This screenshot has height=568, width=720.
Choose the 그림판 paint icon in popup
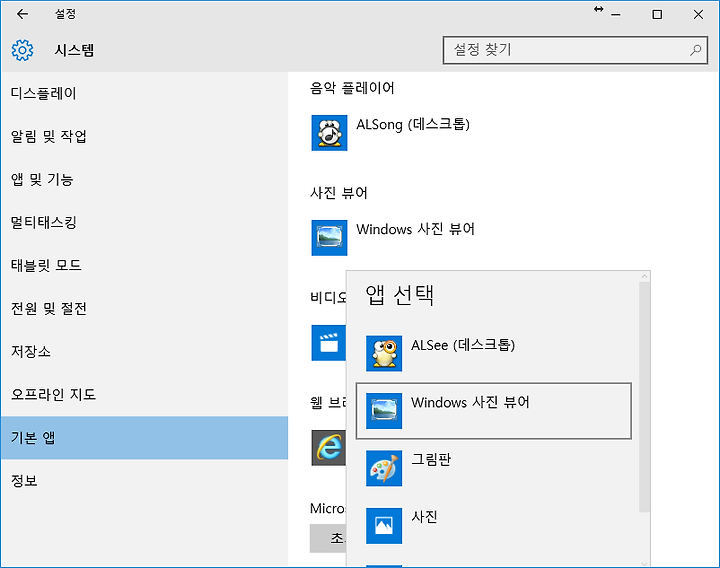384,468
